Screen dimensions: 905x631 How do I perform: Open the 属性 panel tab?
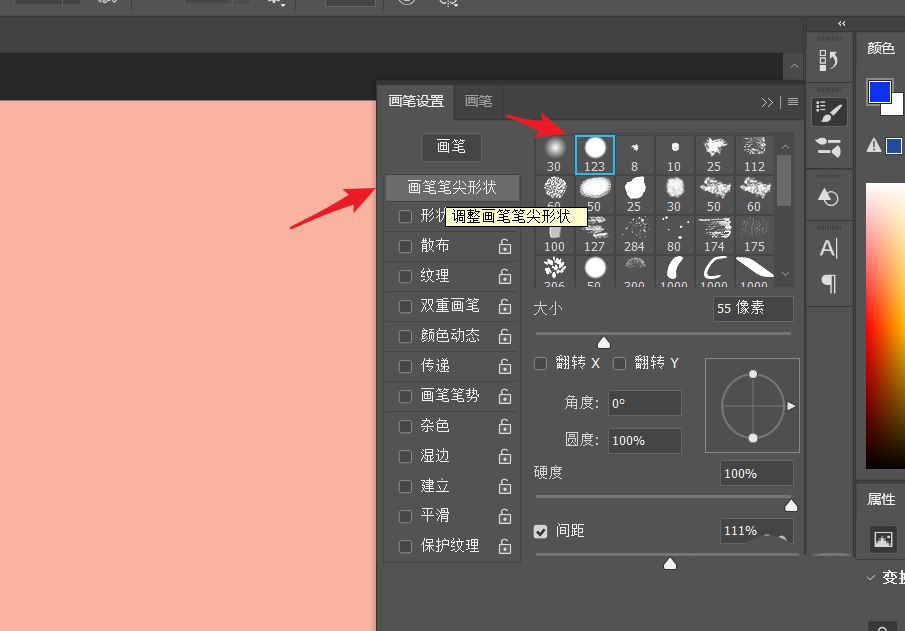coord(881,499)
